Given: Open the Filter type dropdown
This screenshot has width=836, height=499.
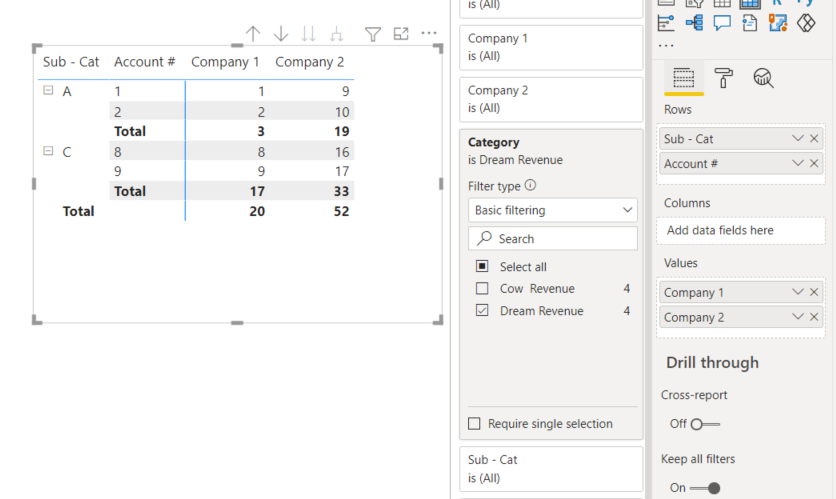Looking at the screenshot, I should (x=552, y=210).
